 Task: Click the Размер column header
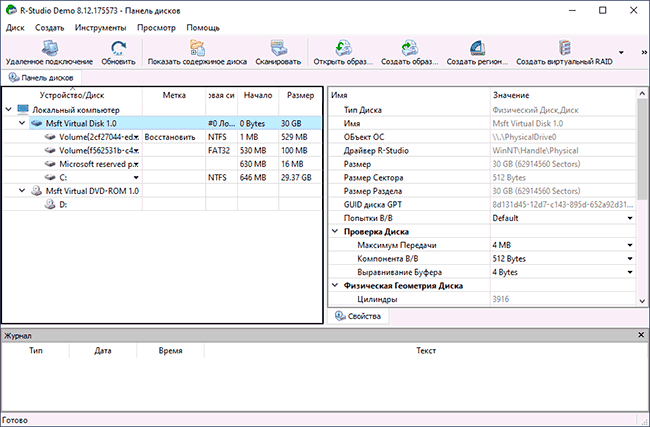(x=300, y=95)
